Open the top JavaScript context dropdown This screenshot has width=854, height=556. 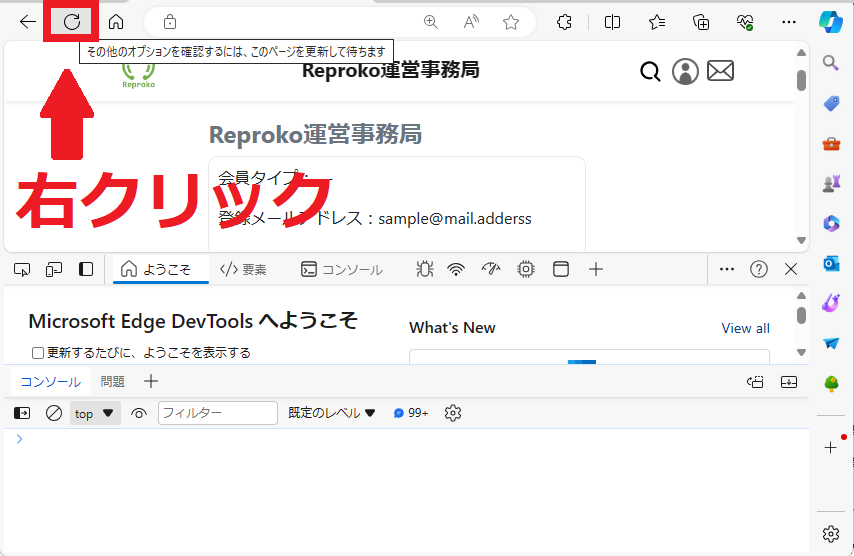tap(95, 413)
